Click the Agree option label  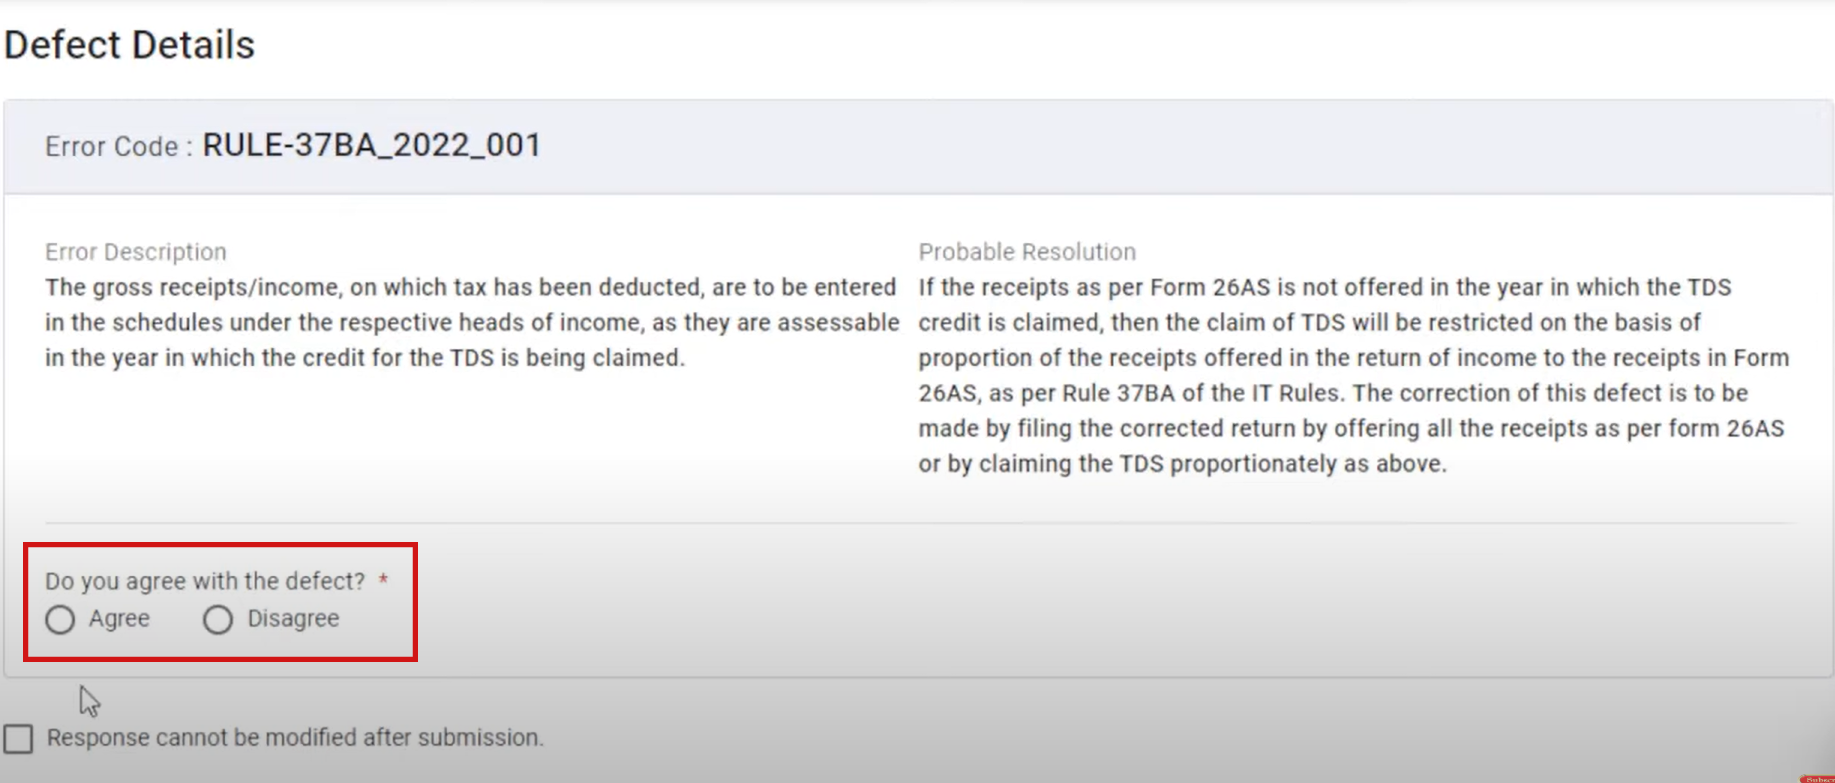point(119,619)
